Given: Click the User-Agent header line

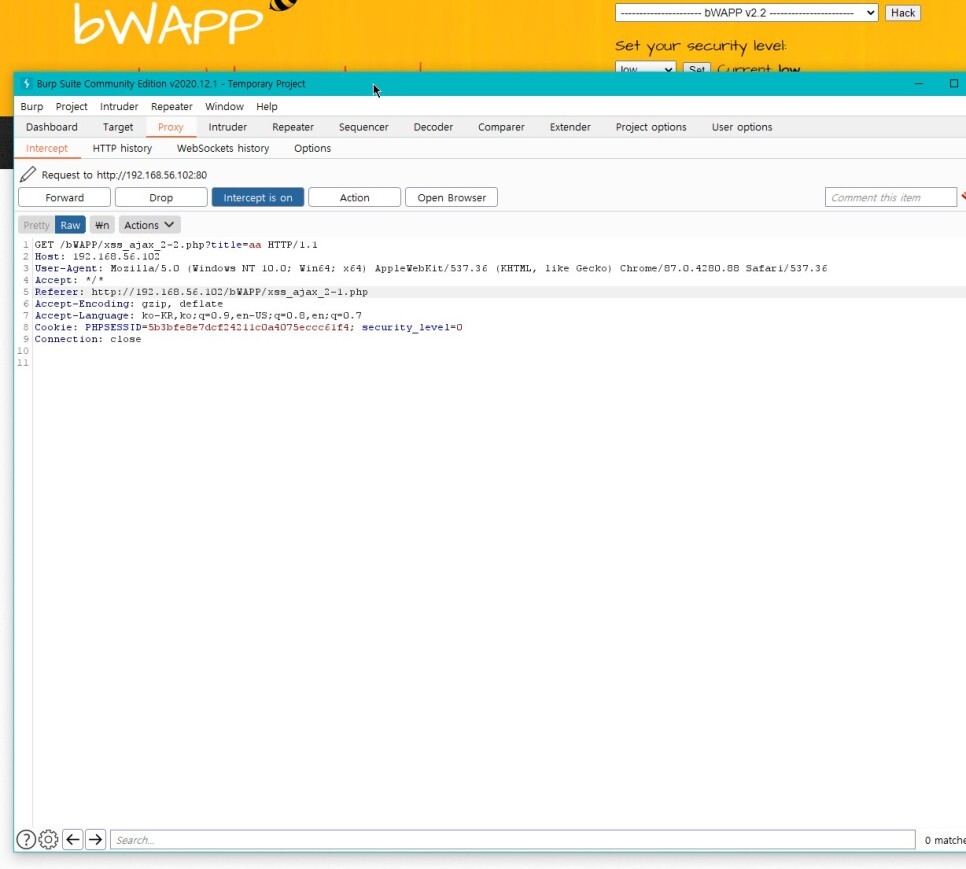Looking at the screenshot, I should 431,268.
